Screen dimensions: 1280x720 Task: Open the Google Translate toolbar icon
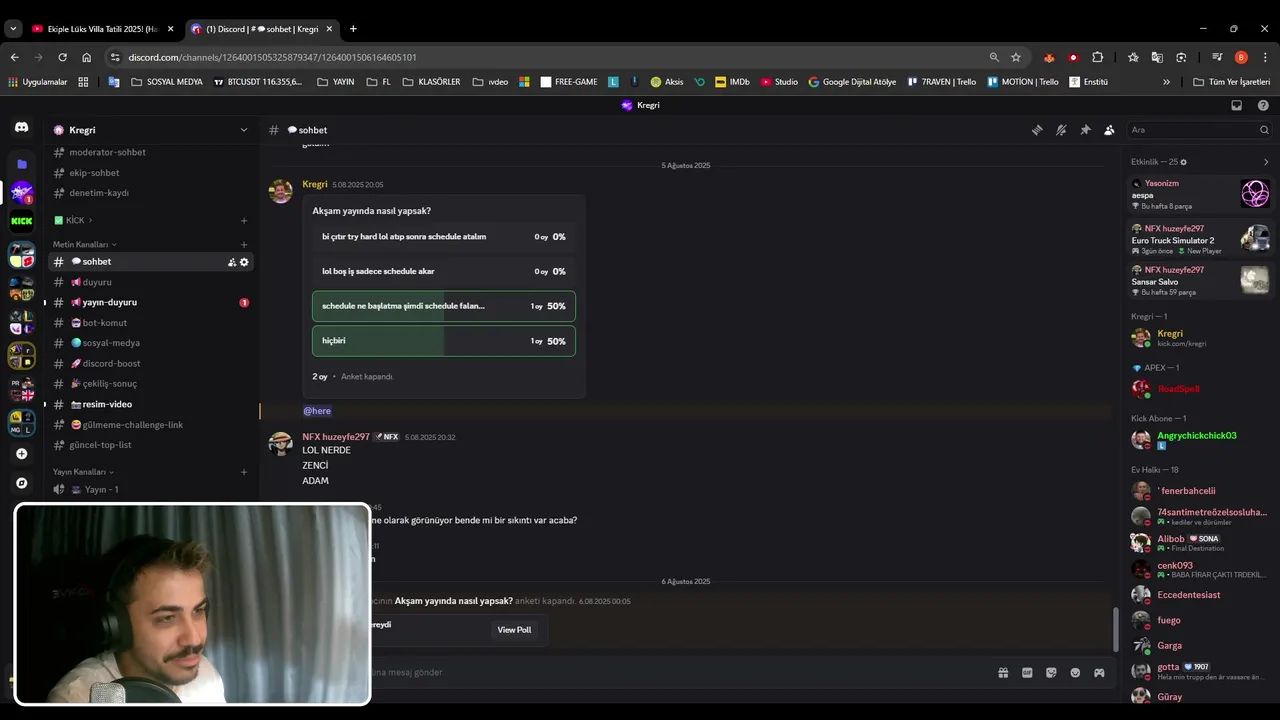(x=1157, y=57)
